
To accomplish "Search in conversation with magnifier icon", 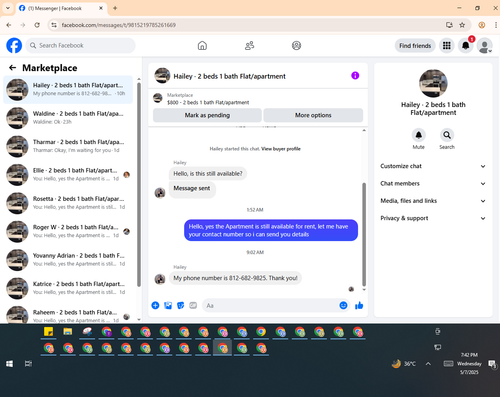I will (447, 135).
